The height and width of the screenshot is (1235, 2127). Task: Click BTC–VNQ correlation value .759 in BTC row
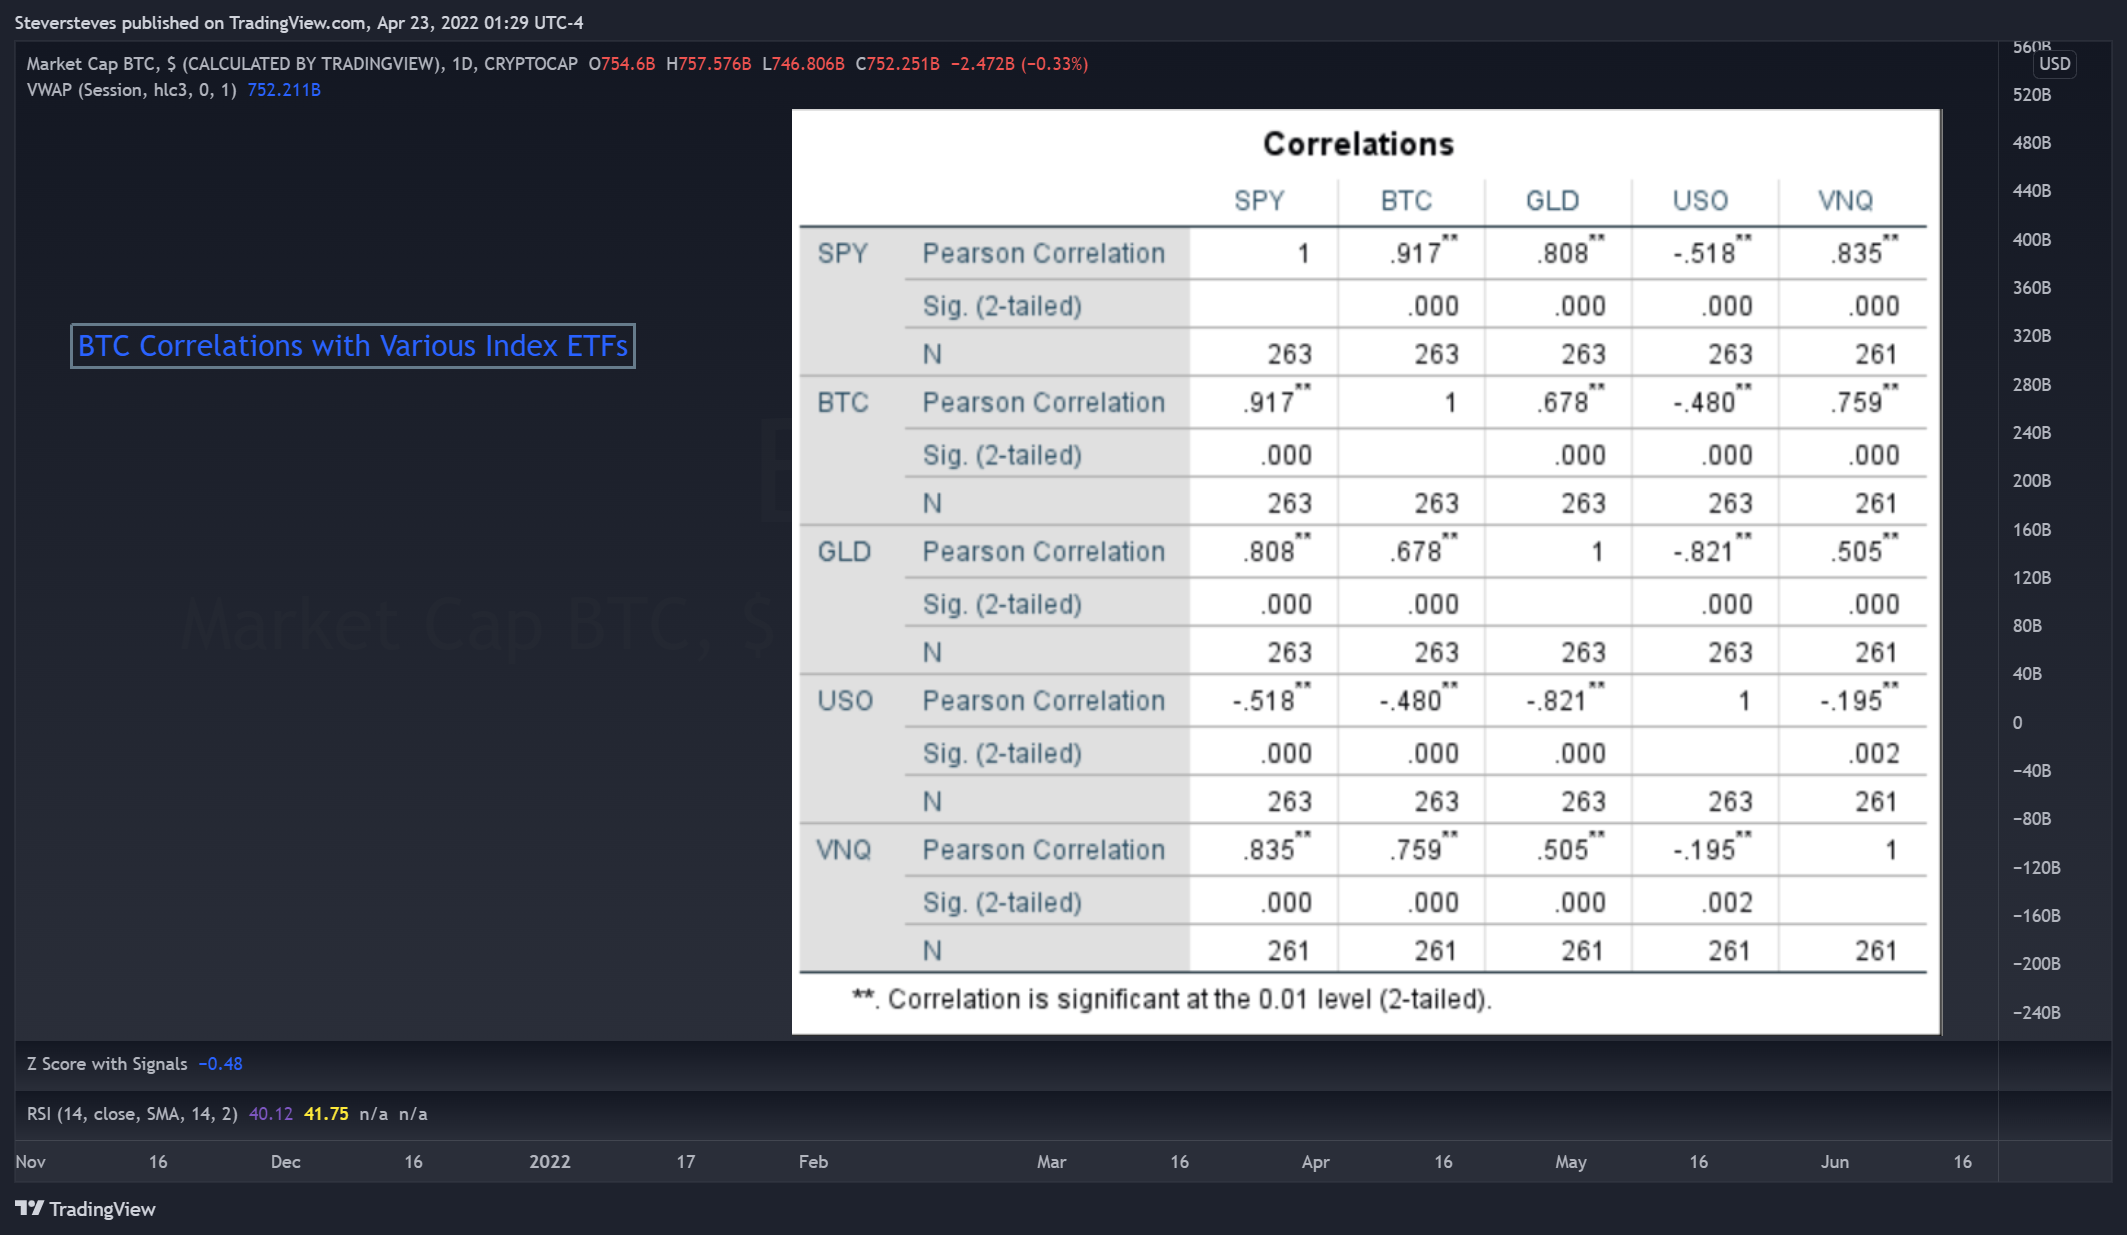(1864, 400)
